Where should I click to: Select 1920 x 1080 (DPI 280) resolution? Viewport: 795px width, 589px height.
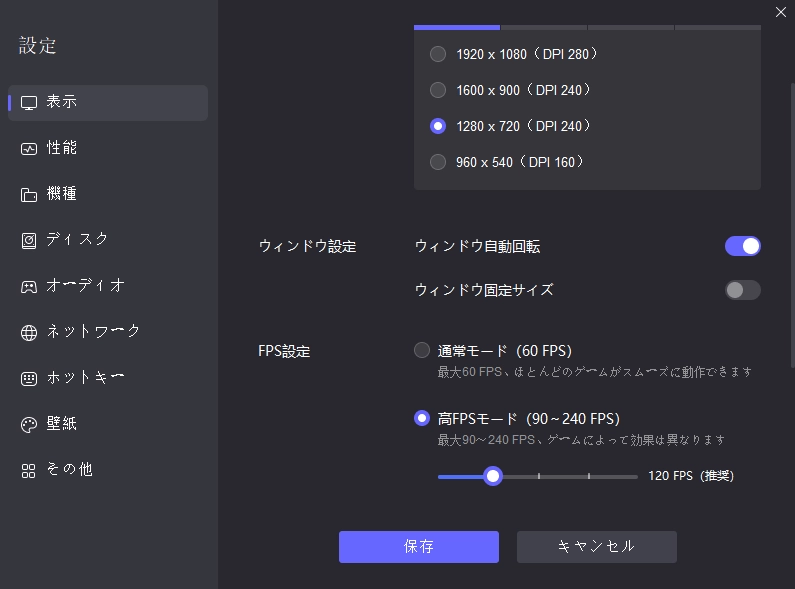click(x=437, y=54)
